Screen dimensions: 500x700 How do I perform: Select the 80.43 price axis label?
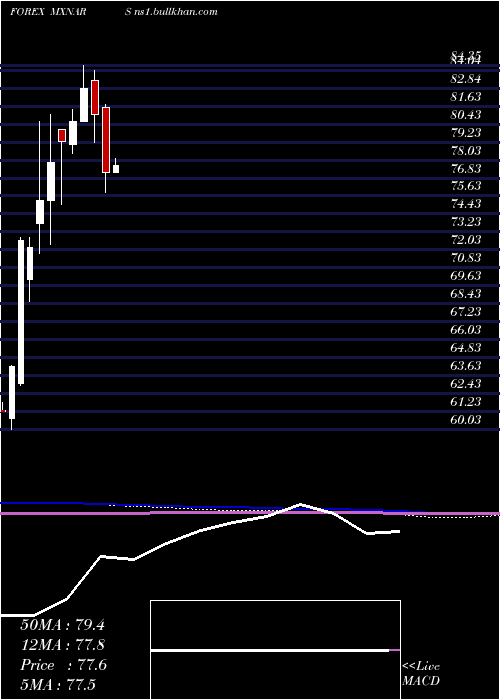click(x=466, y=115)
